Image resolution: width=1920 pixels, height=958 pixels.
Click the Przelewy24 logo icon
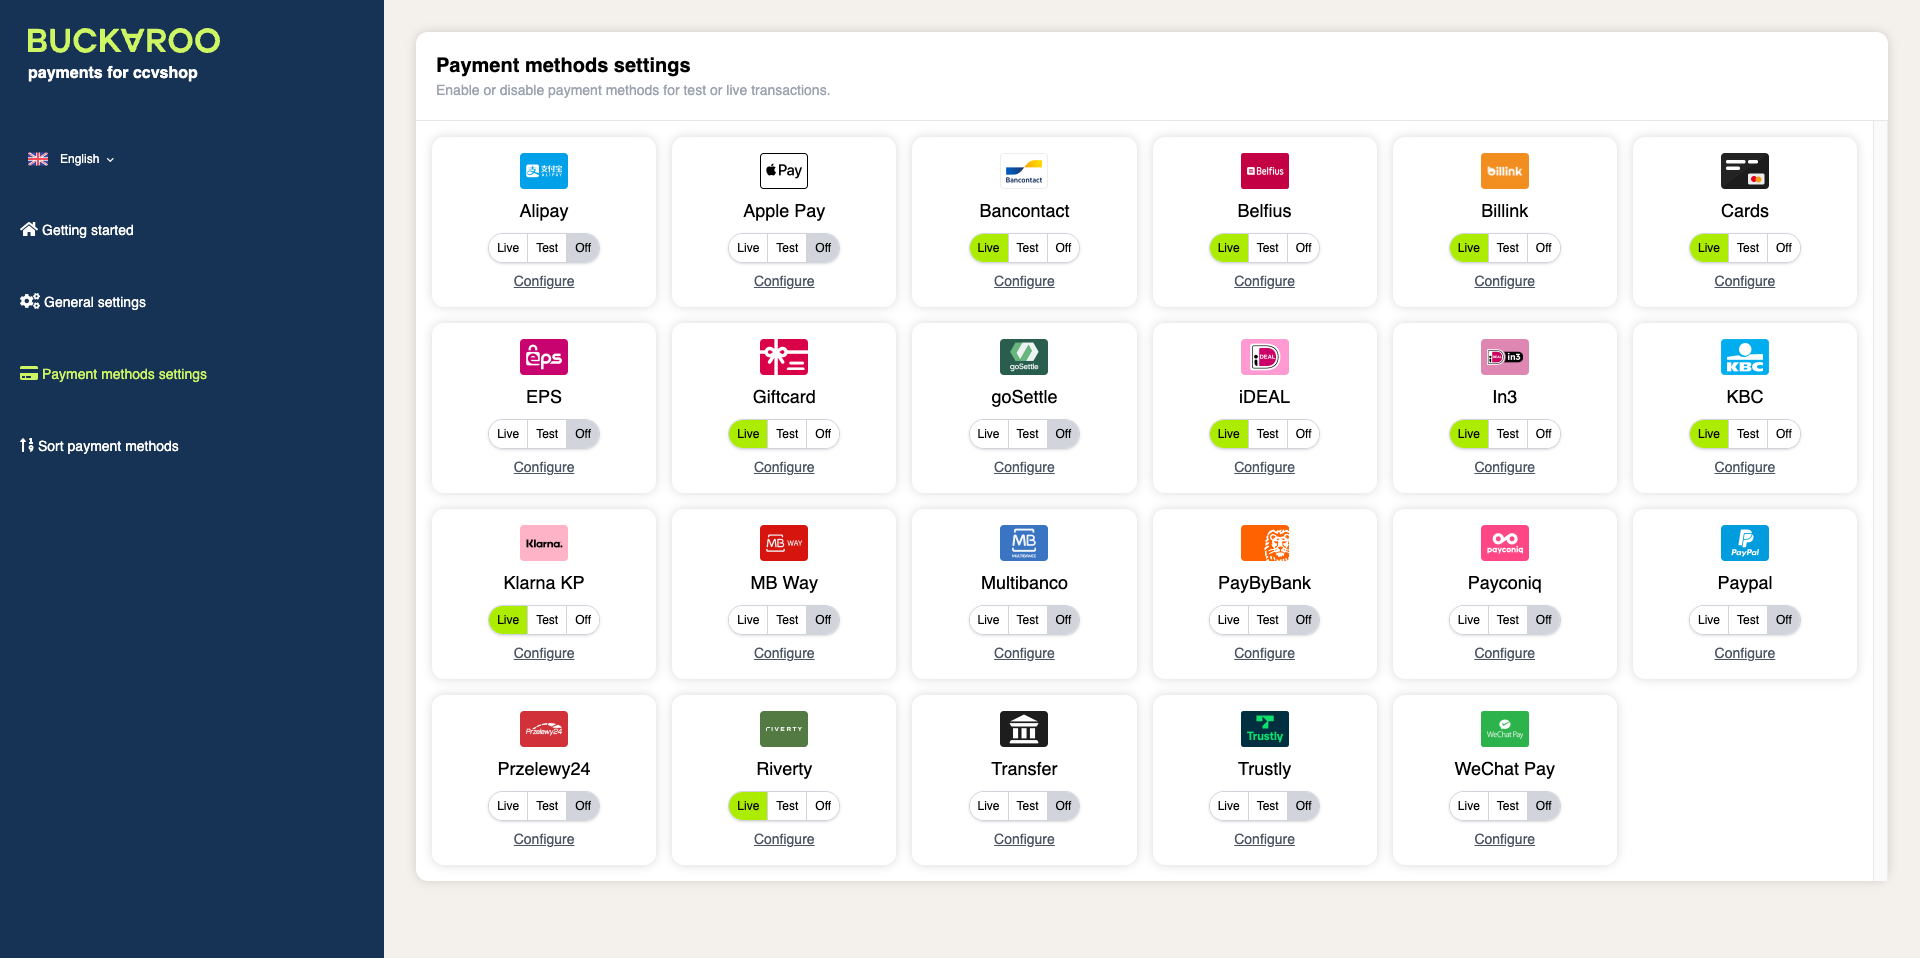(x=544, y=729)
